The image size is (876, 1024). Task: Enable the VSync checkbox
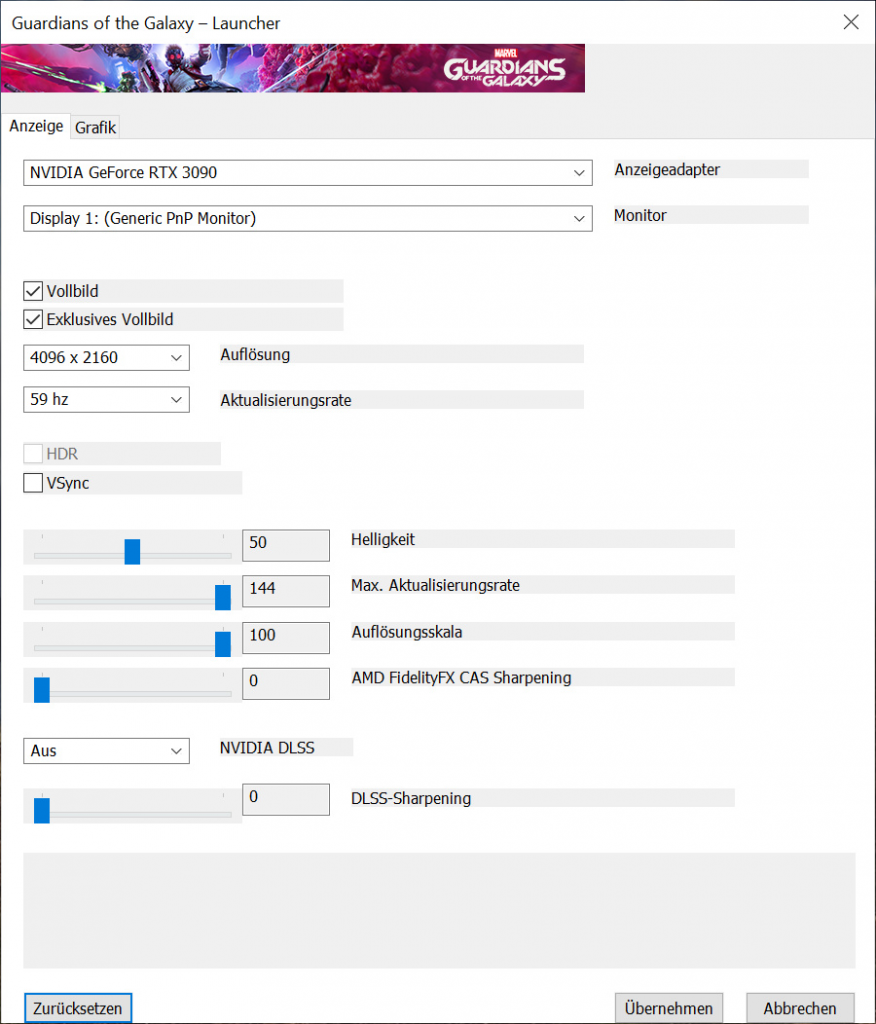coord(33,483)
